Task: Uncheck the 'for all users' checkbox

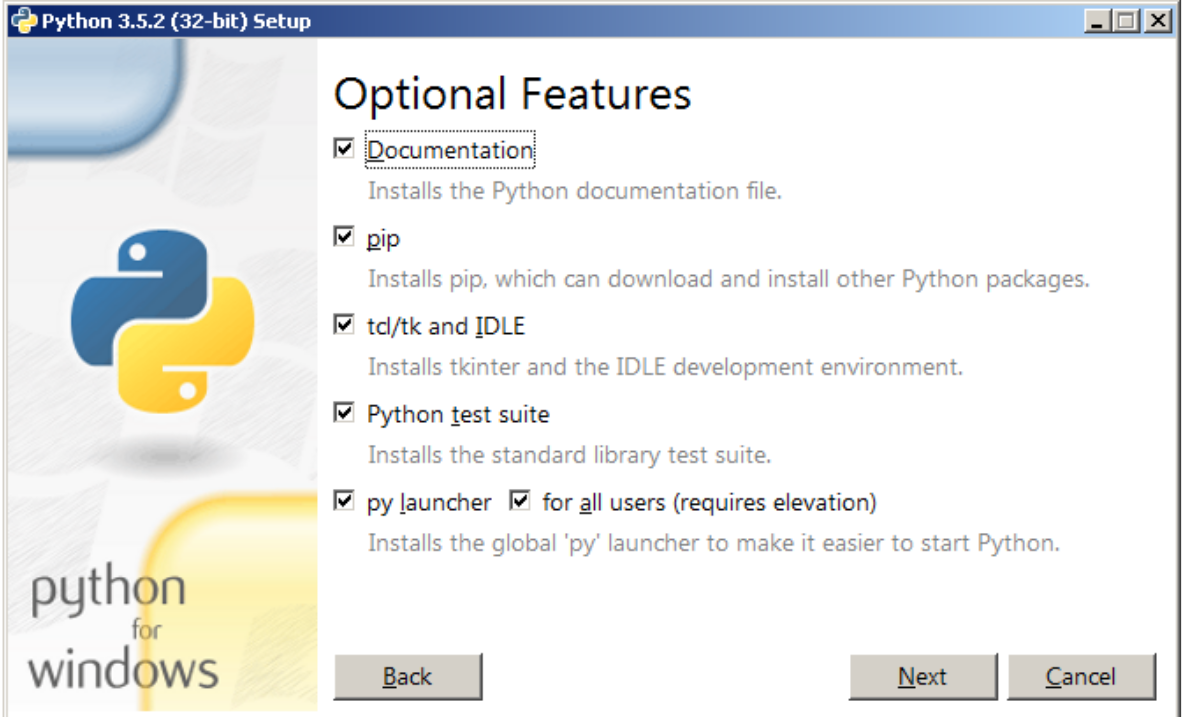Action: coord(519,501)
